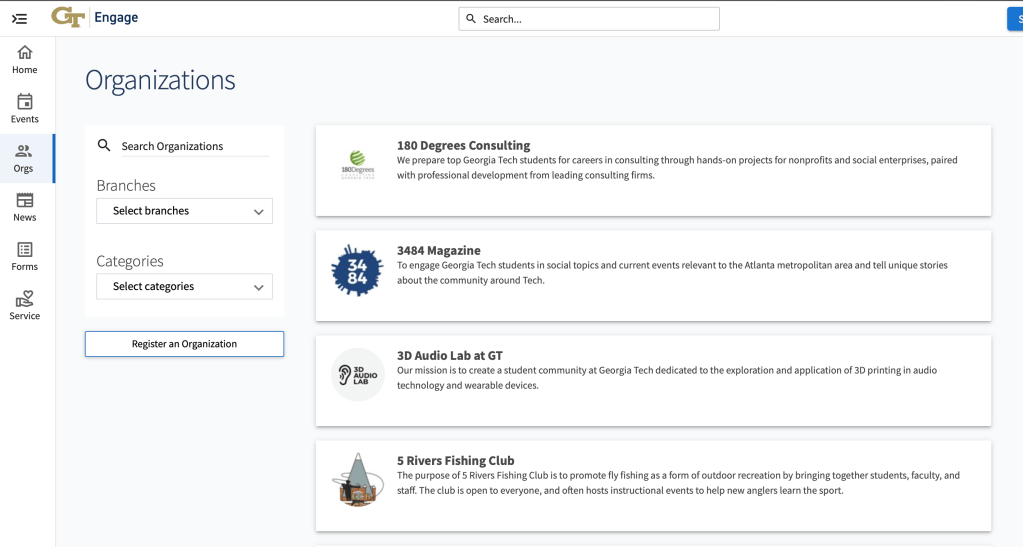This screenshot has height=547, width=1023.
Task: Collapse the sidebar menu toggle icon
Action: [x=20, y=19]
